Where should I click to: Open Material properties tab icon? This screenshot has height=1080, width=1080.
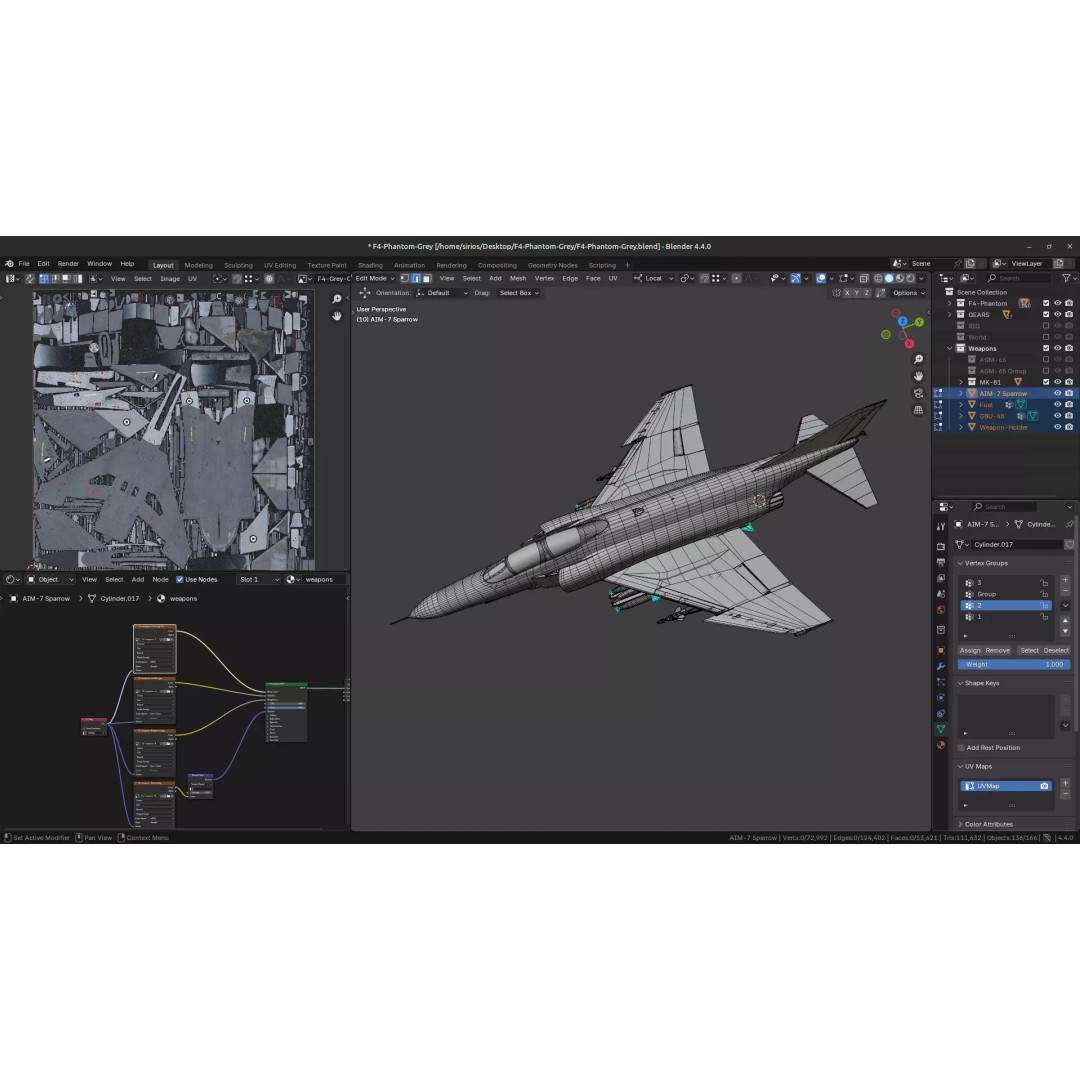(941, 745)
